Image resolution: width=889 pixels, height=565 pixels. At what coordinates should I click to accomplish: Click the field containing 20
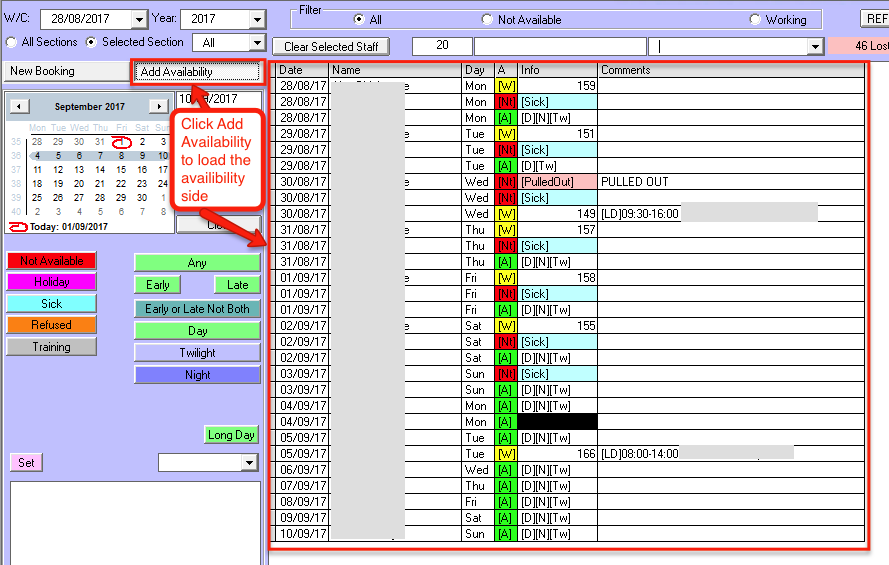click(441, 47)
